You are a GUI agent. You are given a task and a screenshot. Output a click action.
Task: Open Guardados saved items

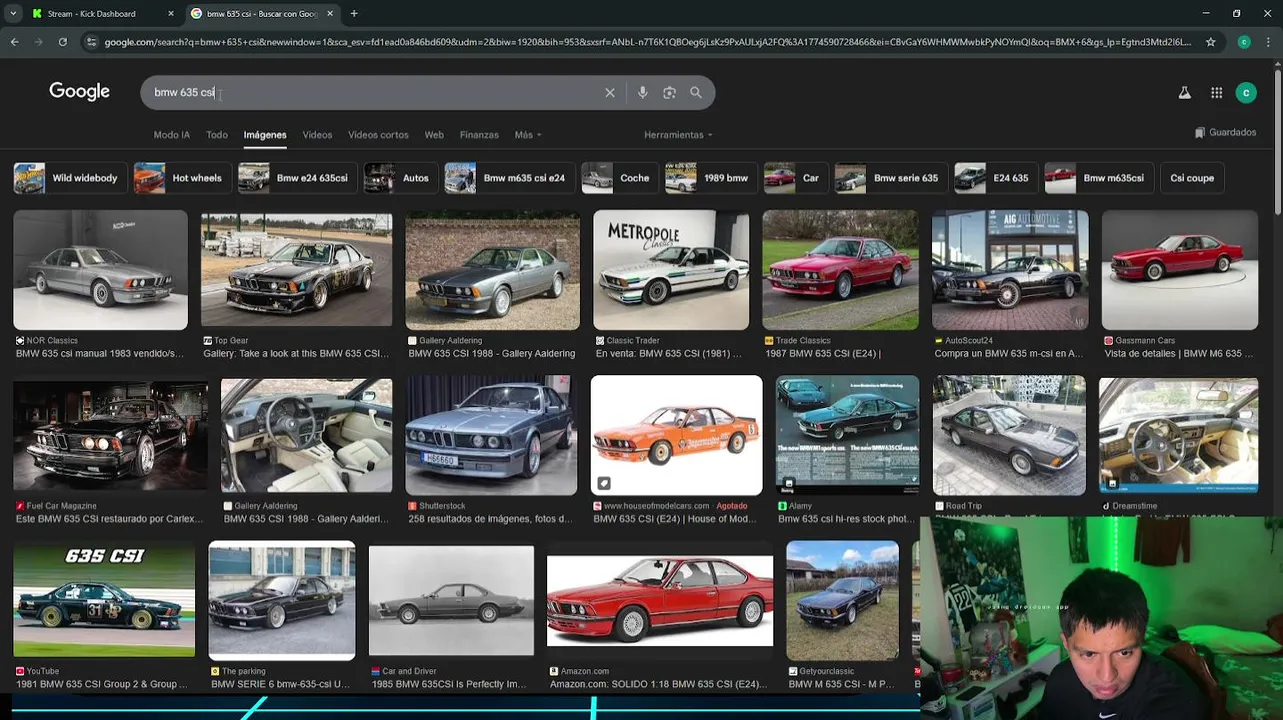(1225, 132)
